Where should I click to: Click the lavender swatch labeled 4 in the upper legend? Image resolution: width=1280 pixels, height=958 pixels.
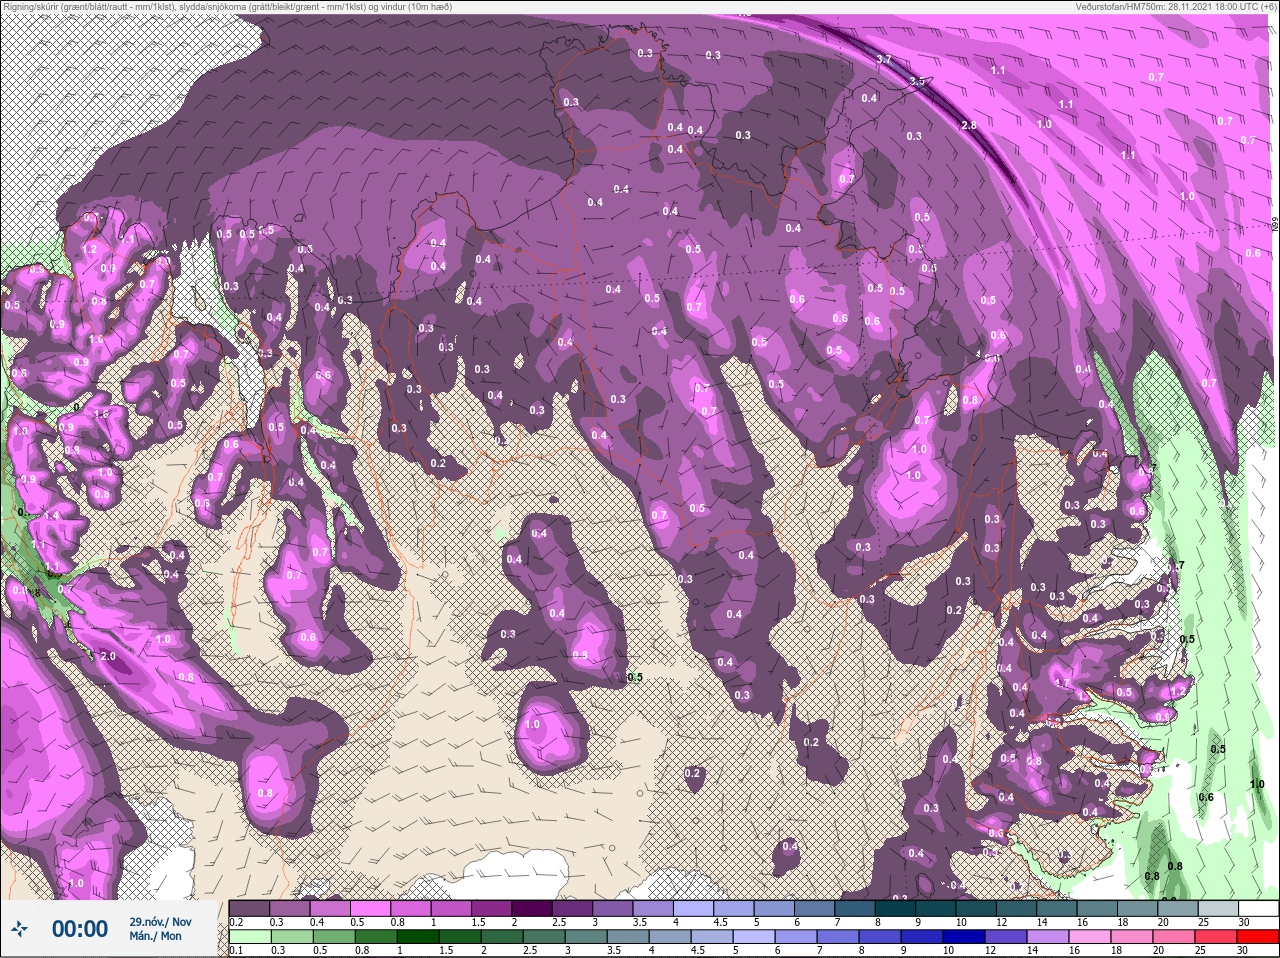tap(695, 908)
